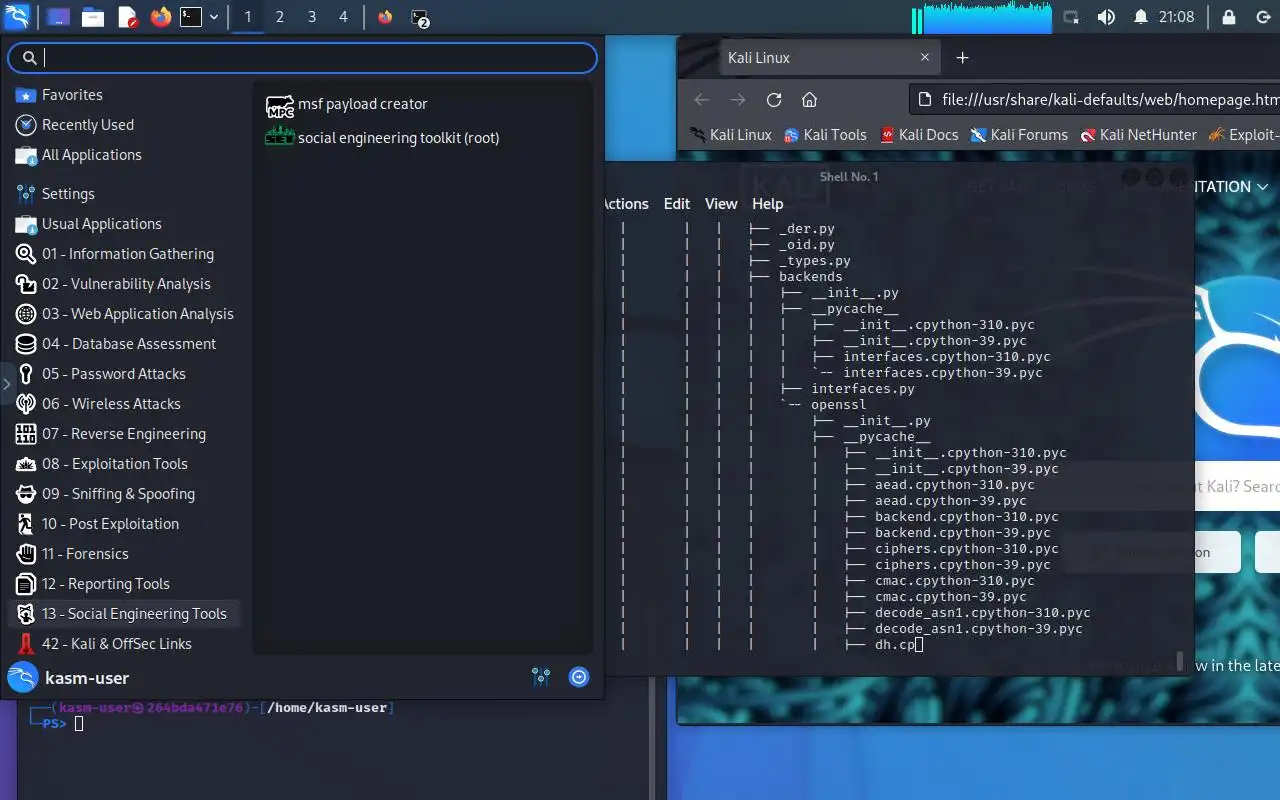Screen dimensions: 1280x800
Task: Click the blue session logout icon in menu
Action: (579, 678)
